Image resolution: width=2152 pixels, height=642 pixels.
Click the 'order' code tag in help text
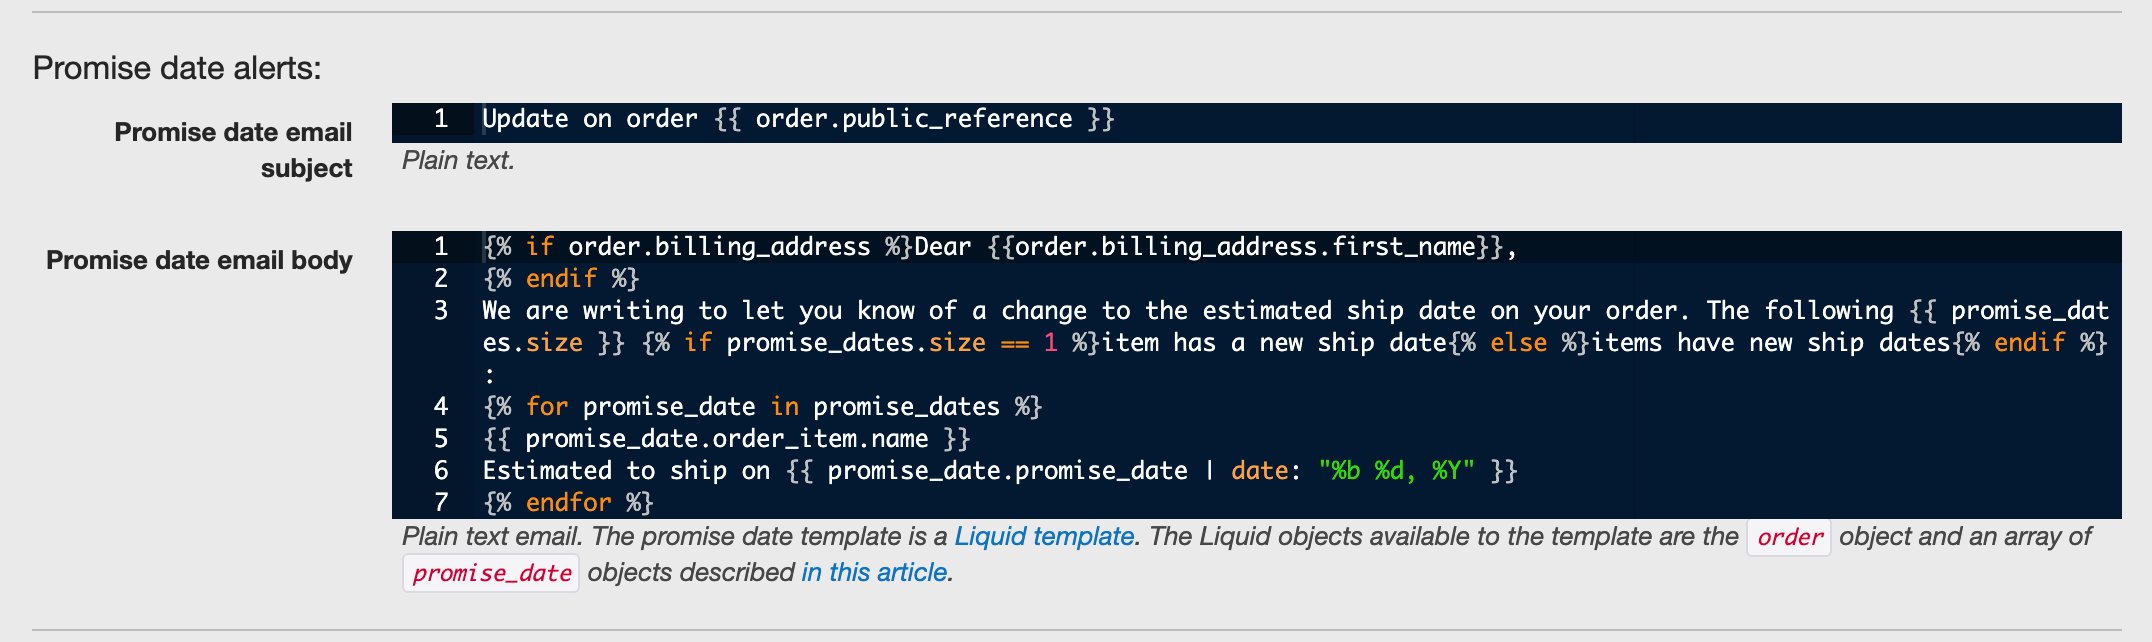pyautogui.click(x=1789, y=538)
